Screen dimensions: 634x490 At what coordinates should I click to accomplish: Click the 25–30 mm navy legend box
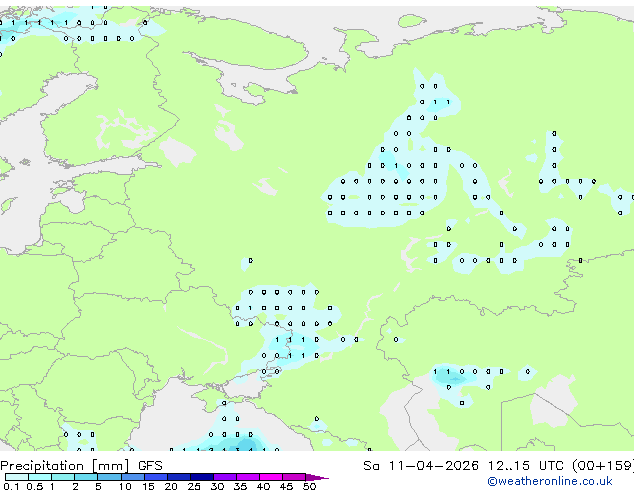pyautogui.click(x=201, y=477)
